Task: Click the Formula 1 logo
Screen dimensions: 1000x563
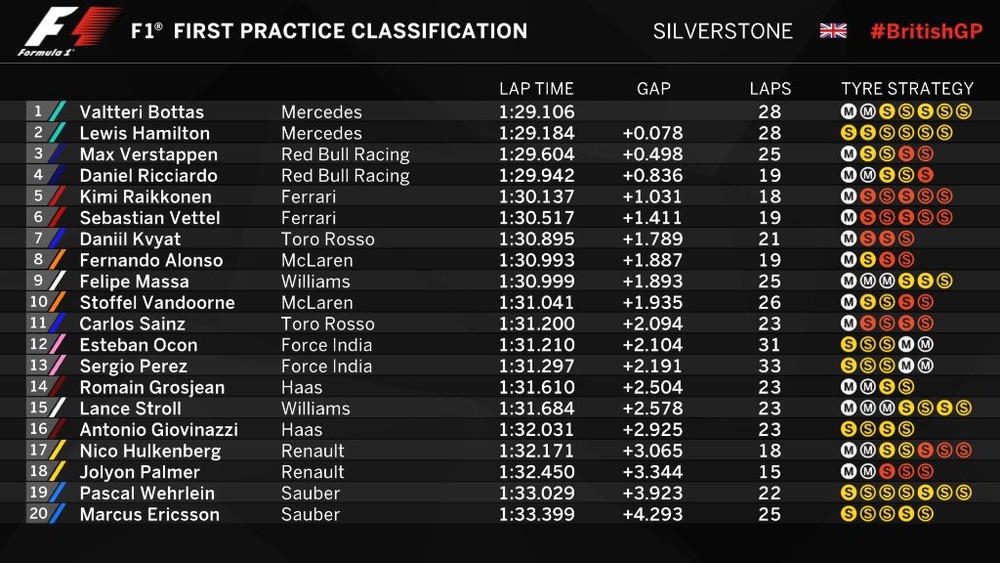Action: click(x=68, y=31)
